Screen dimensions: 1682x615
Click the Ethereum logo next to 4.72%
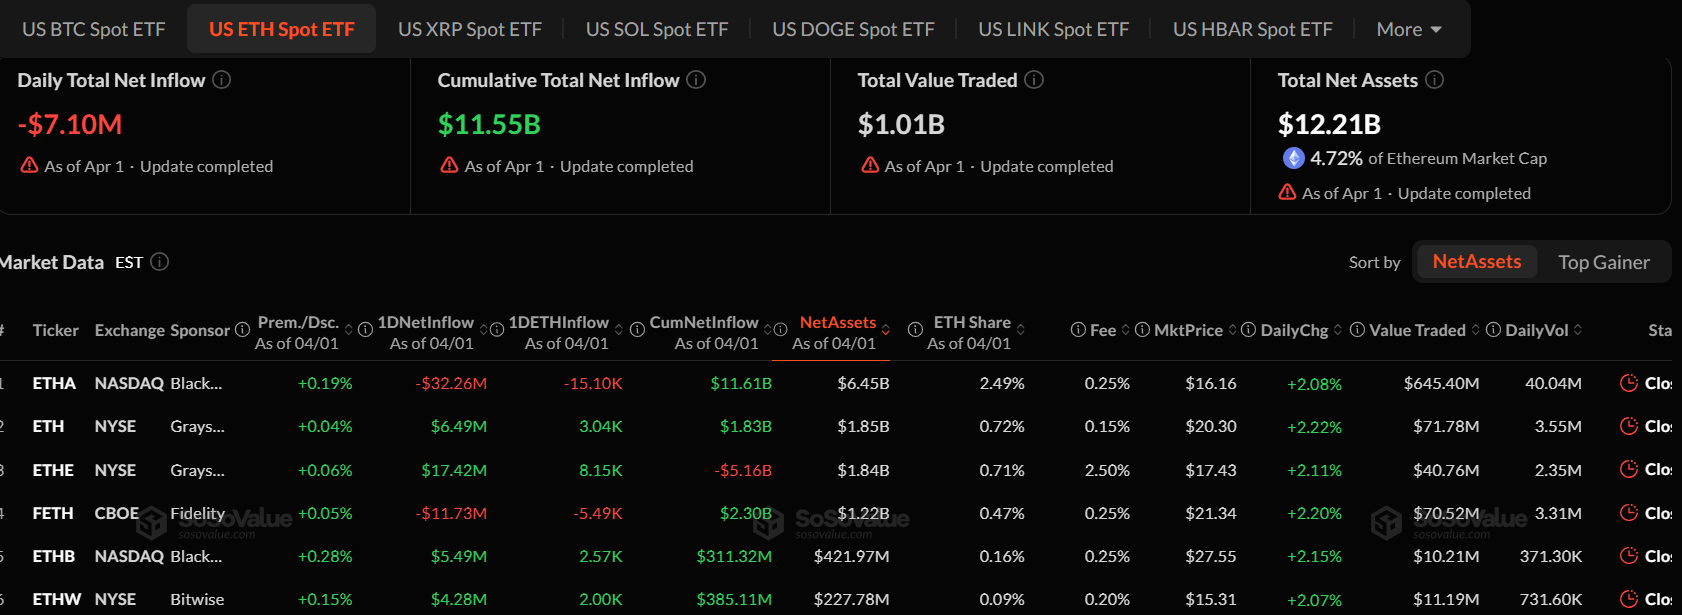(x=1293, y=158)
